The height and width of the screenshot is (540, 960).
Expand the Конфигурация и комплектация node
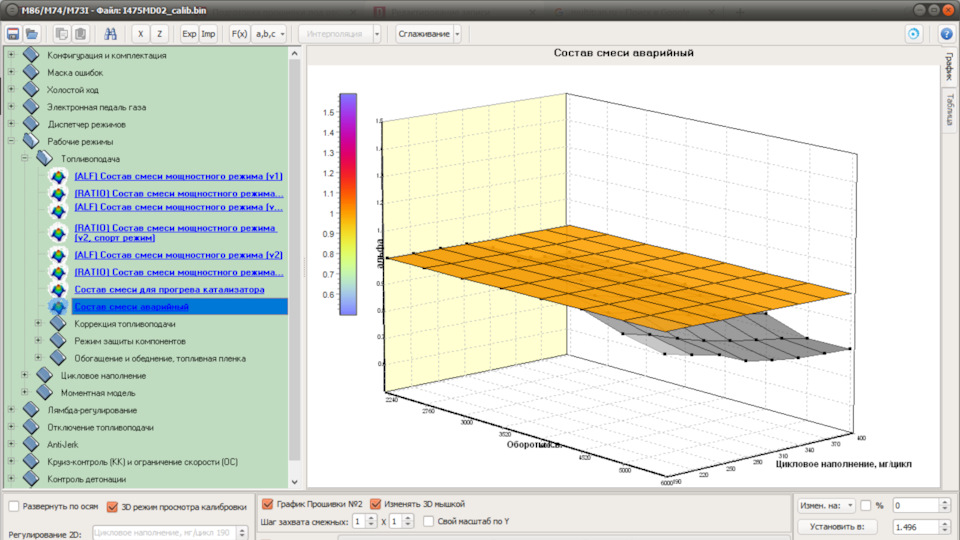click(x=11, y=55)
